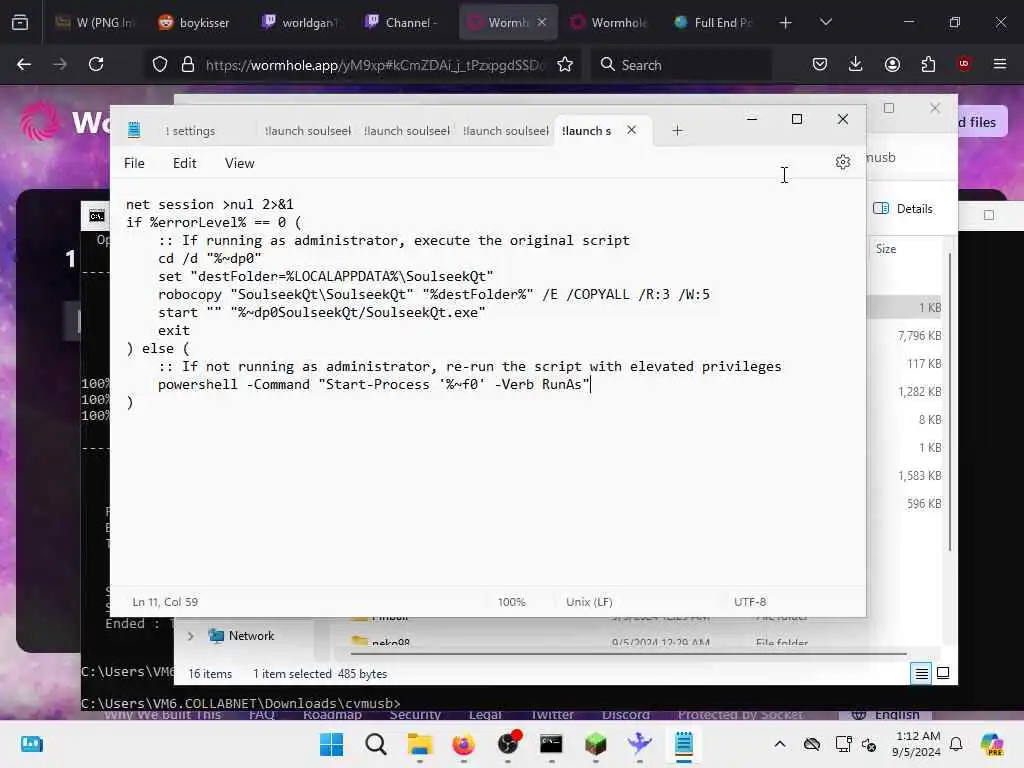Switch to the first '!launch soulseek' tab
The height and width of the screenshot is (768, 1024).
click(x=308, y=131)
